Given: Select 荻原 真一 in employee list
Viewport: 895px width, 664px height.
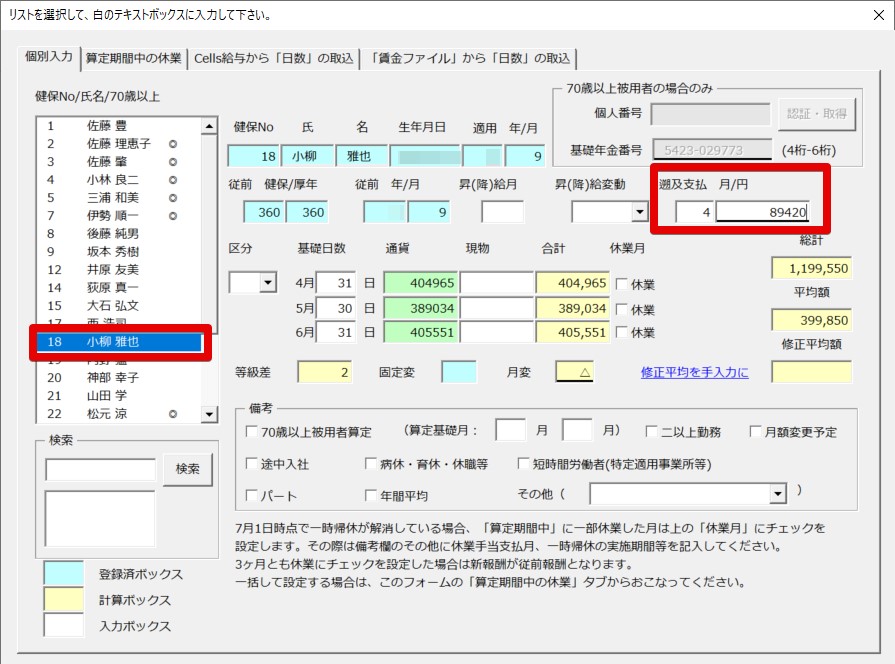Looking at the screenshot, I should tap(118, 288).
